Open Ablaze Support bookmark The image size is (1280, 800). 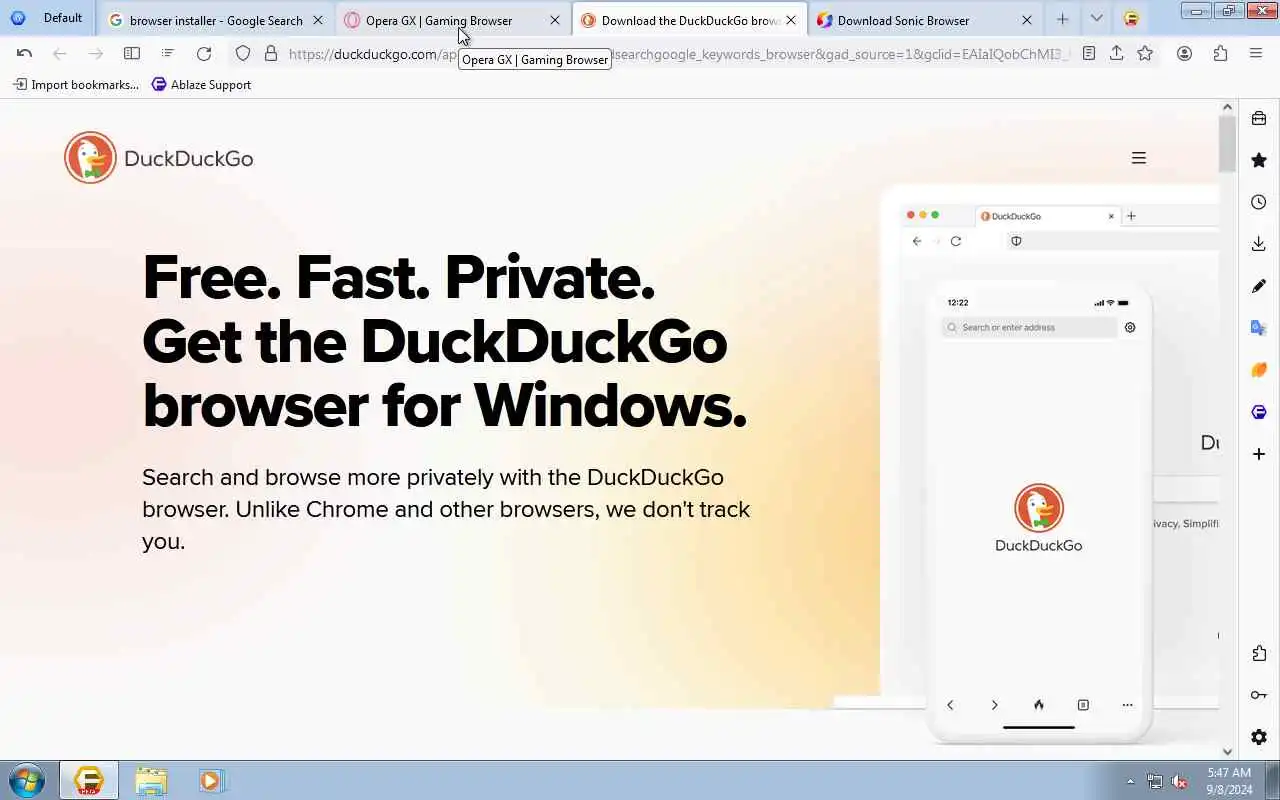click(x=201, y=85)
